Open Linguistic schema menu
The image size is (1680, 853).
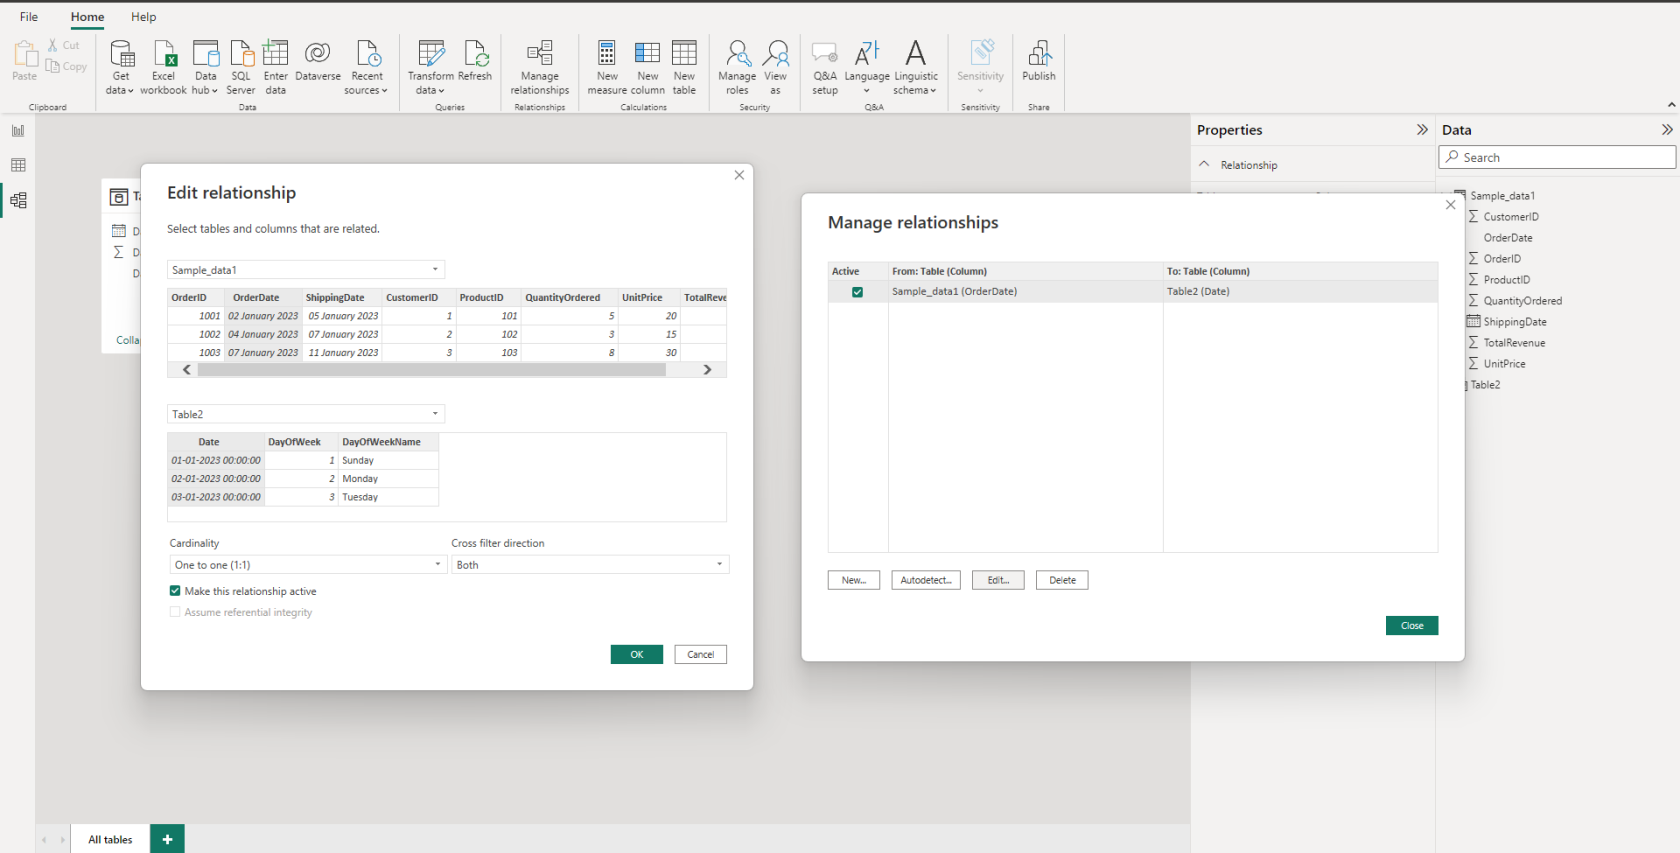(916, 67)
